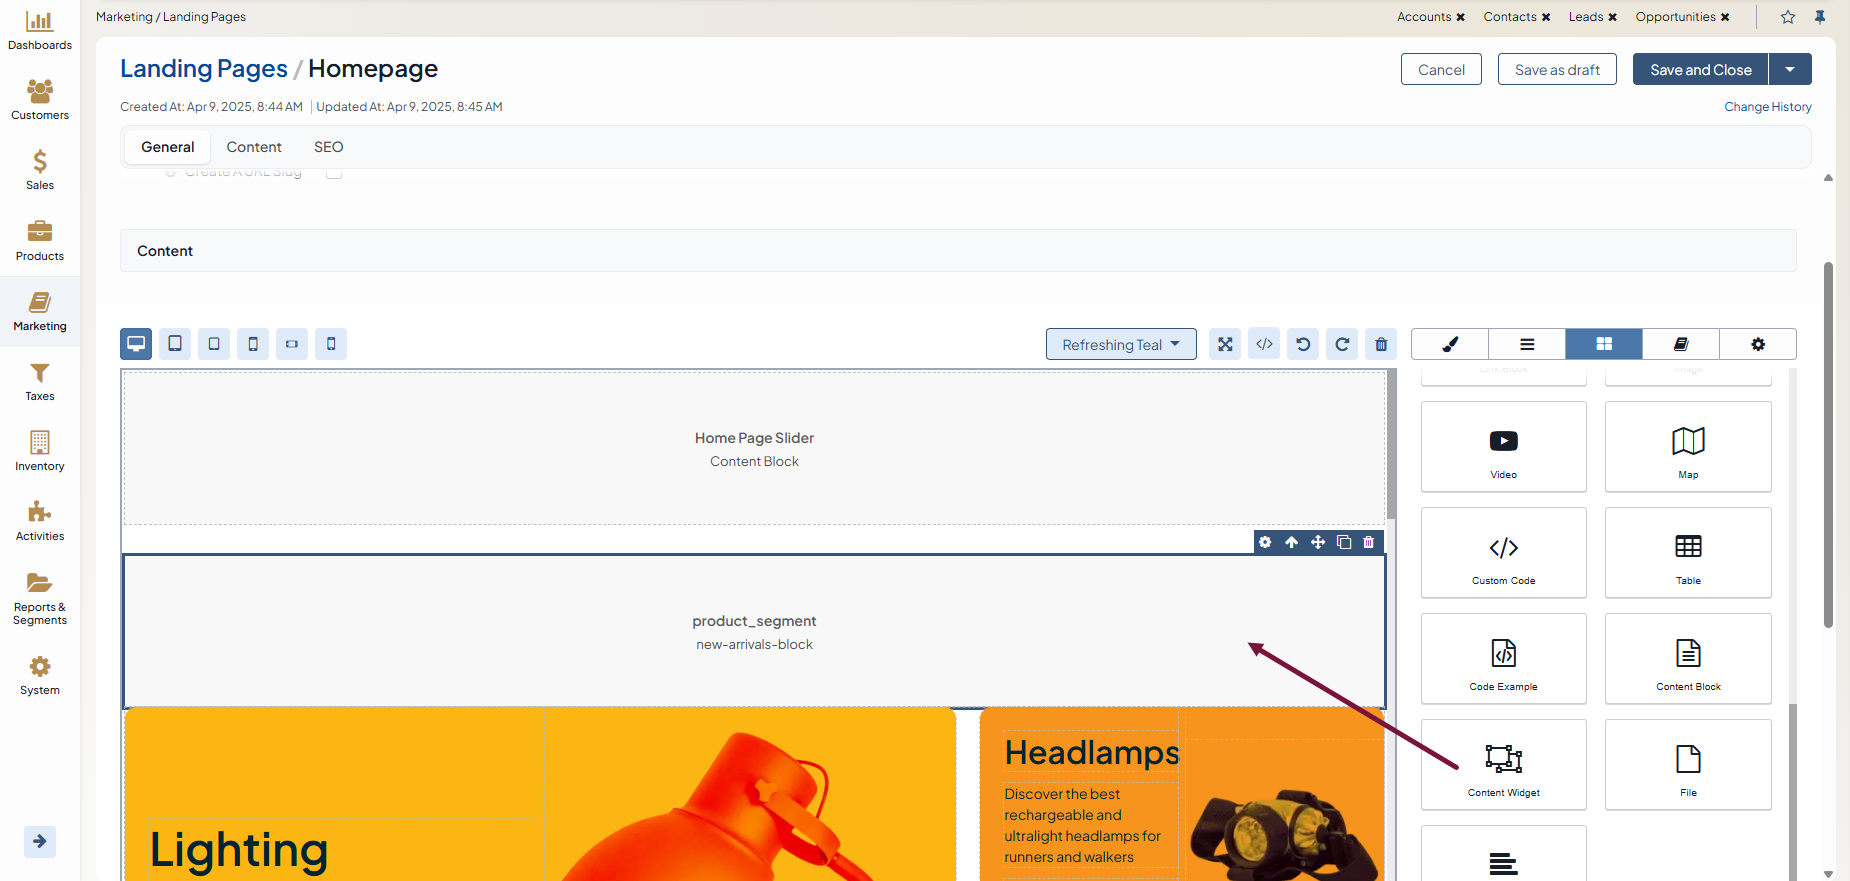Delete the selected product_segment component
This screenshot has height=881, width=1850.
click(x=1369, y=542)
